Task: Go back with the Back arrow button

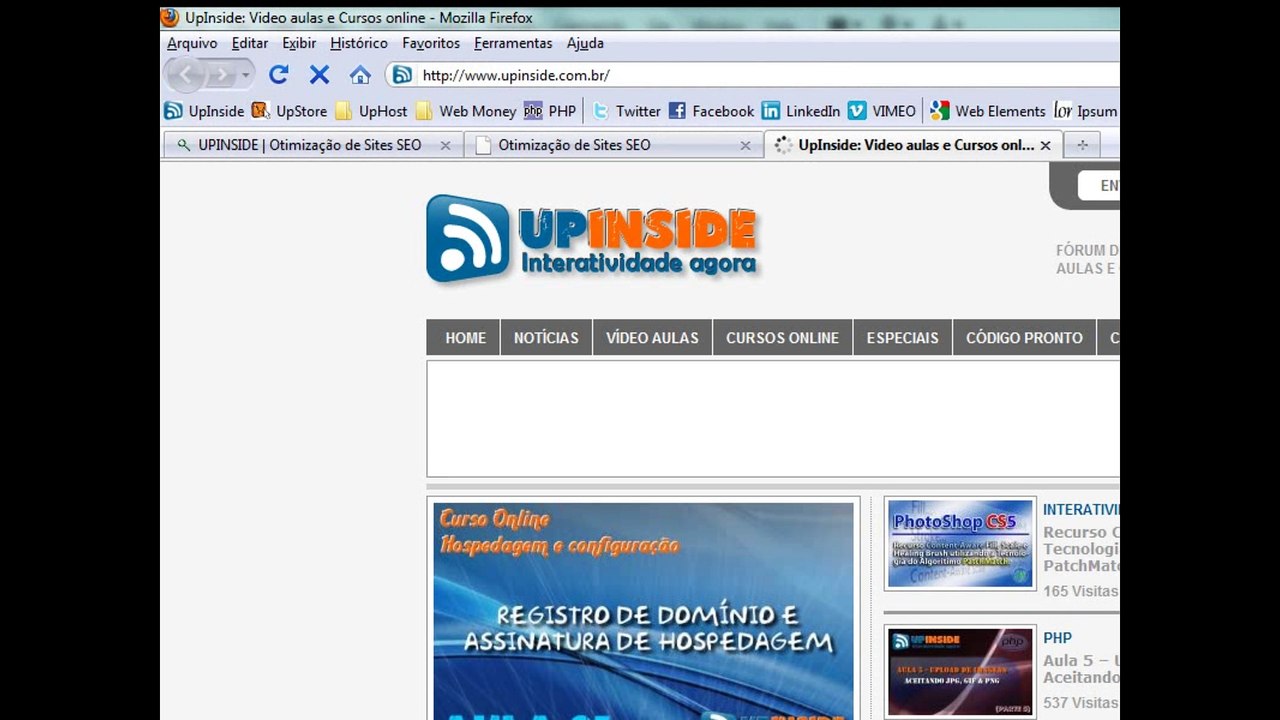Action: [x=186, y=75]
